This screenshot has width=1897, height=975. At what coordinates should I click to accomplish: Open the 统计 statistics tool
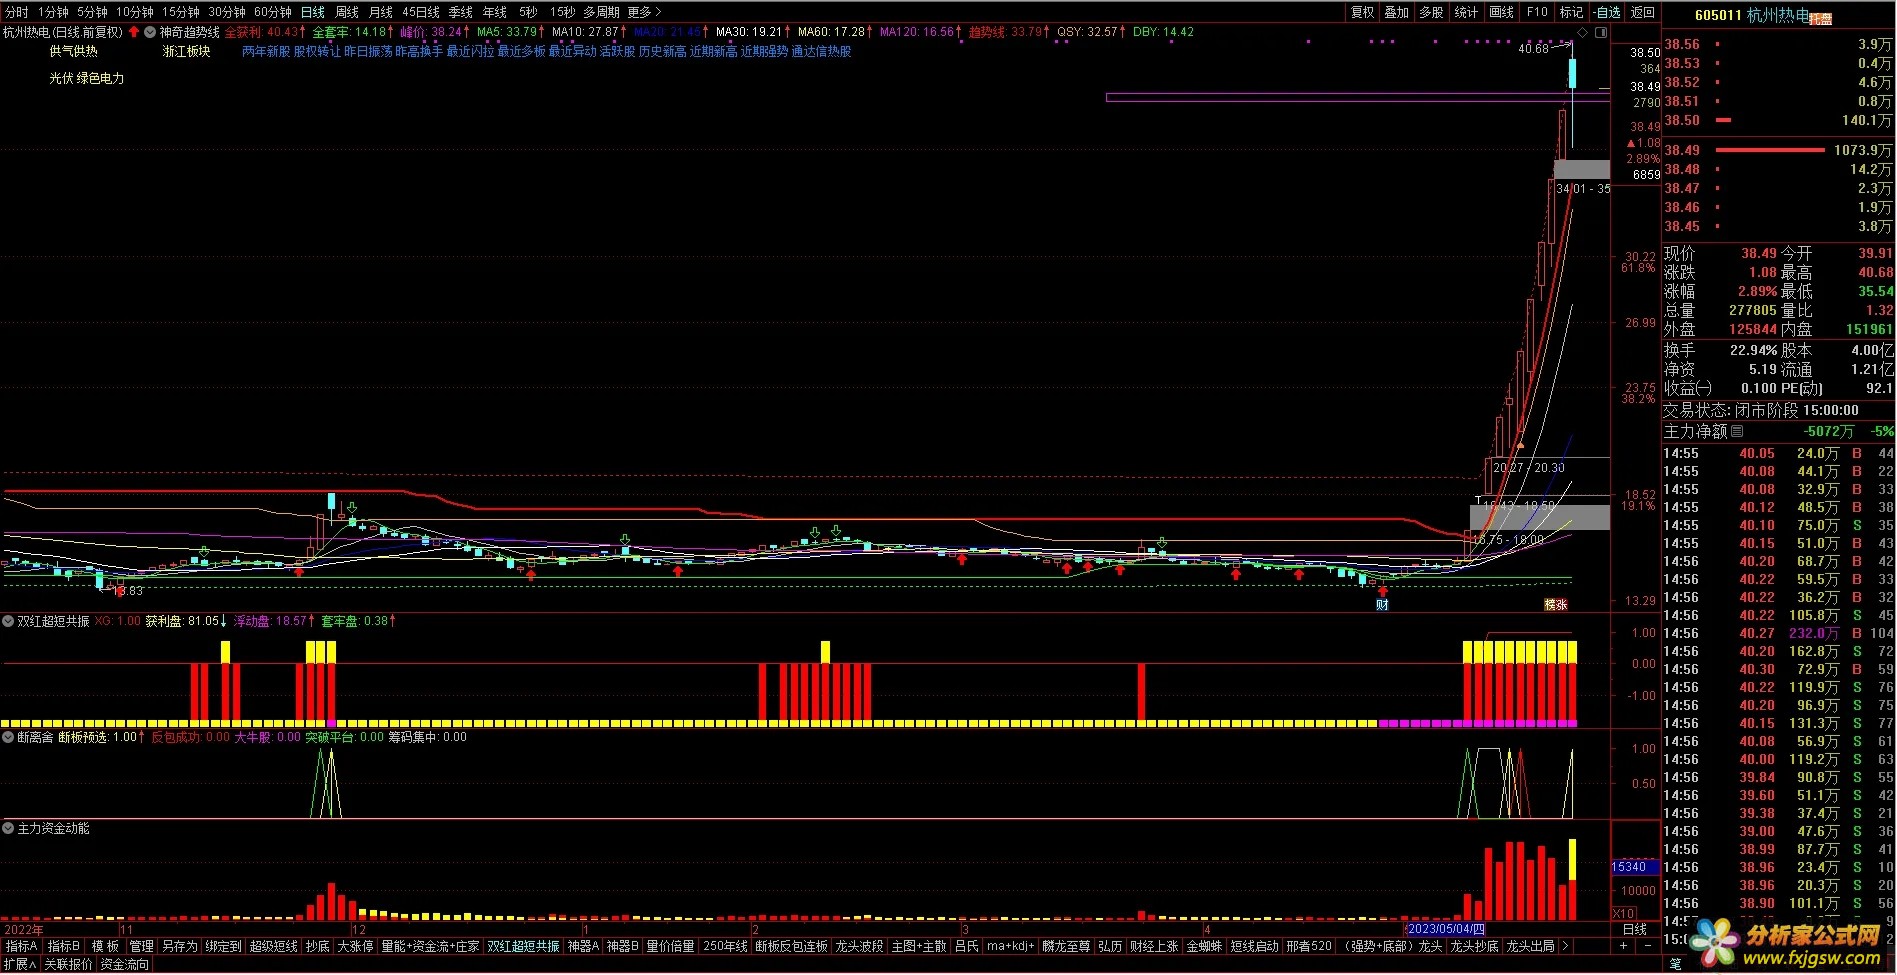[x=1467, y=12]
